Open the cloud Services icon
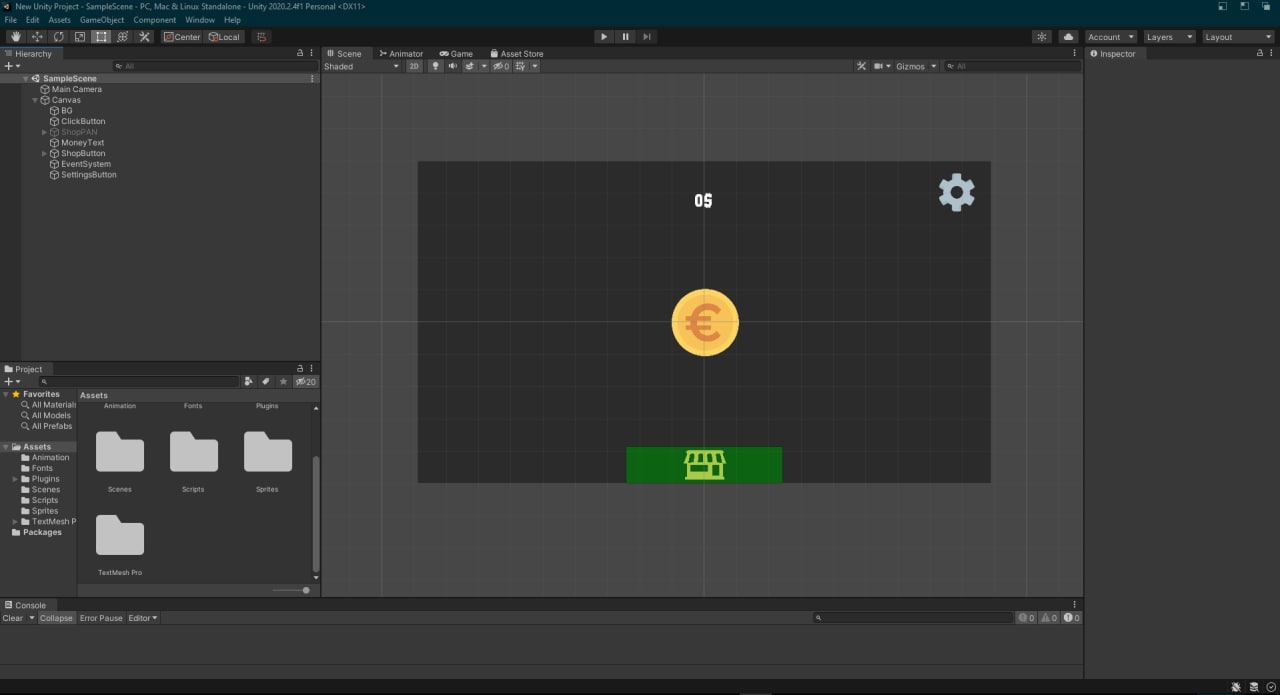 pyautogui.click(x=1068, y=37)
